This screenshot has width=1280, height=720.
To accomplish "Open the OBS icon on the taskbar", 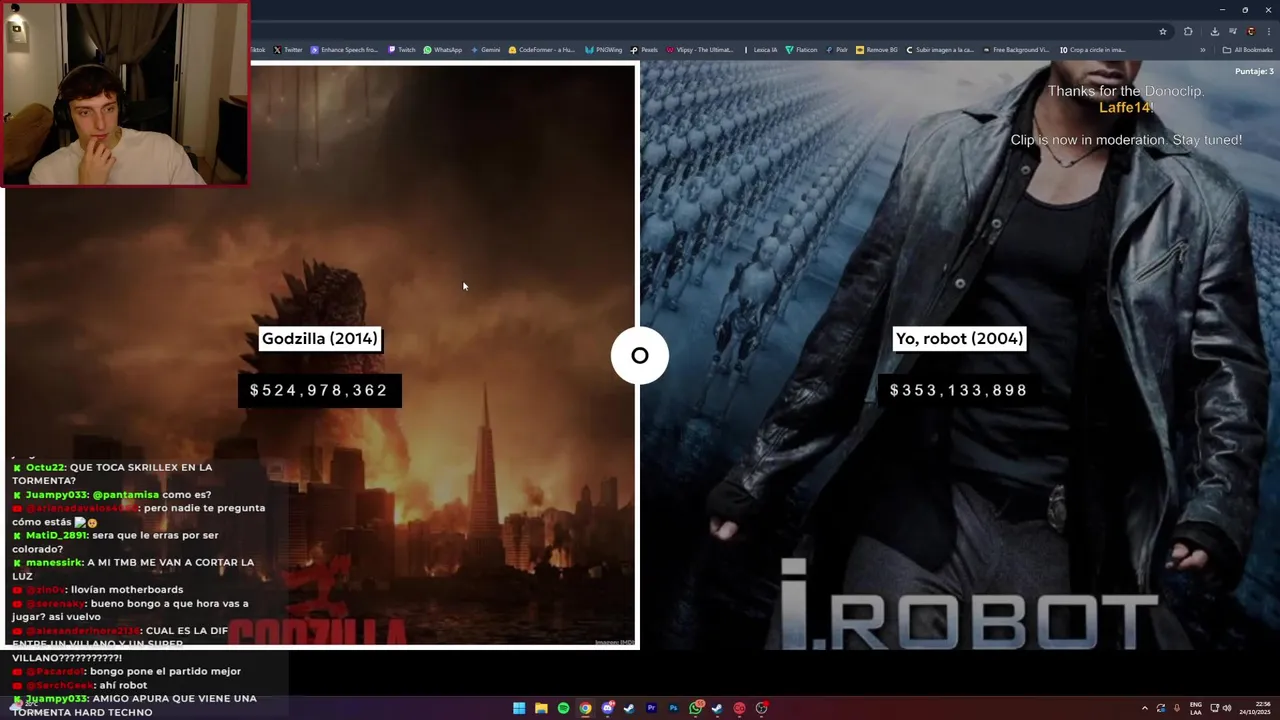I will tap(761, 709).
